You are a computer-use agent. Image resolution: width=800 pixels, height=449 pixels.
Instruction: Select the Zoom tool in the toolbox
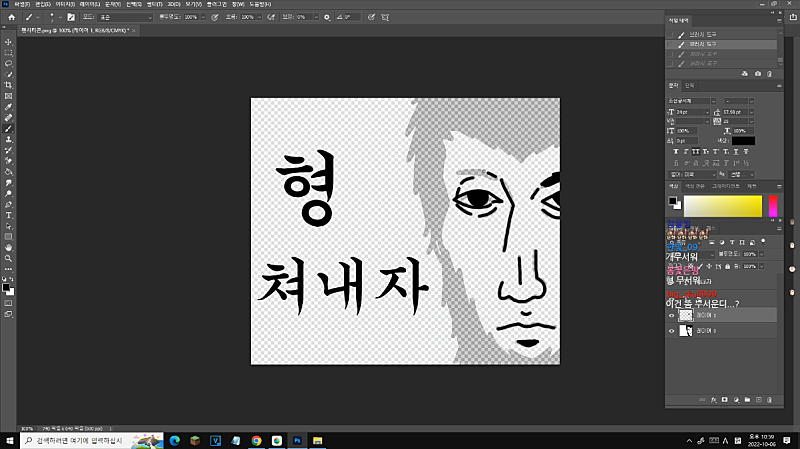click(x=9, y=258)
